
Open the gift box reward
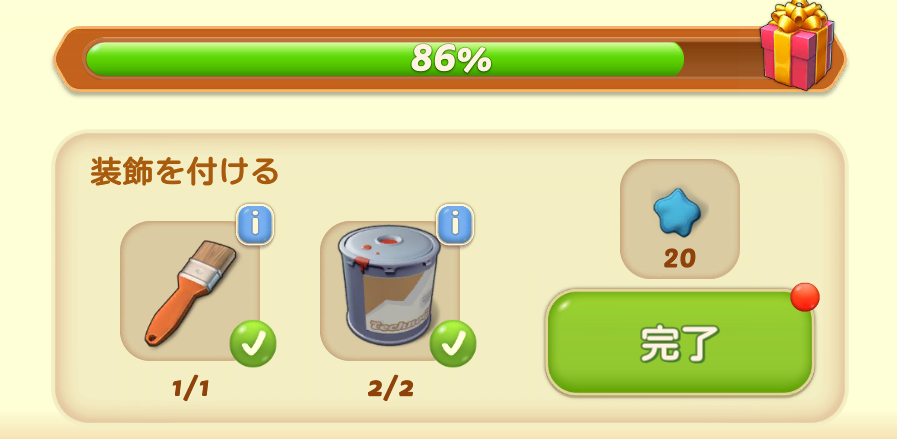point(797,45)
